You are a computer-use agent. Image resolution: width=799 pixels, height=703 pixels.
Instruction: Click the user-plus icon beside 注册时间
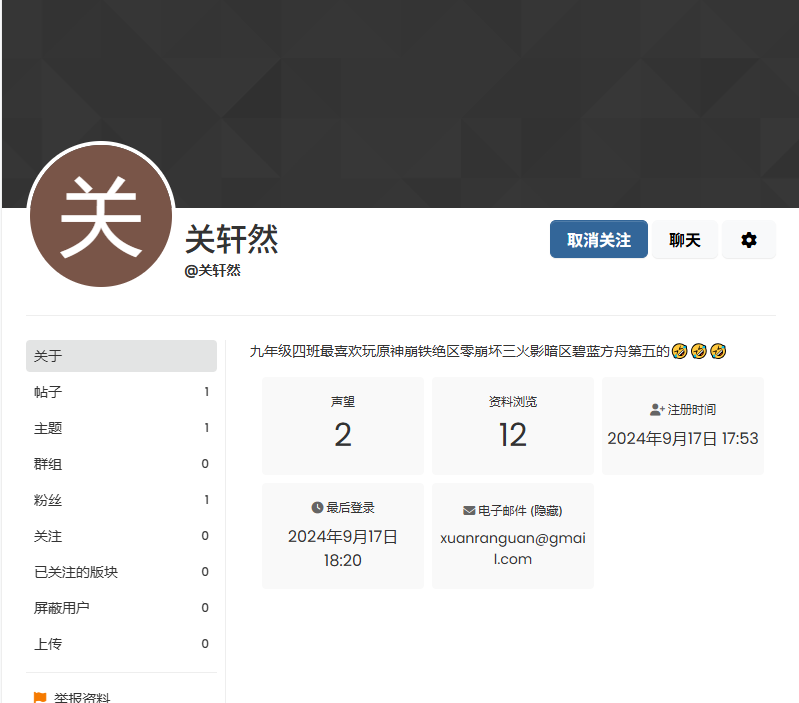657,410
